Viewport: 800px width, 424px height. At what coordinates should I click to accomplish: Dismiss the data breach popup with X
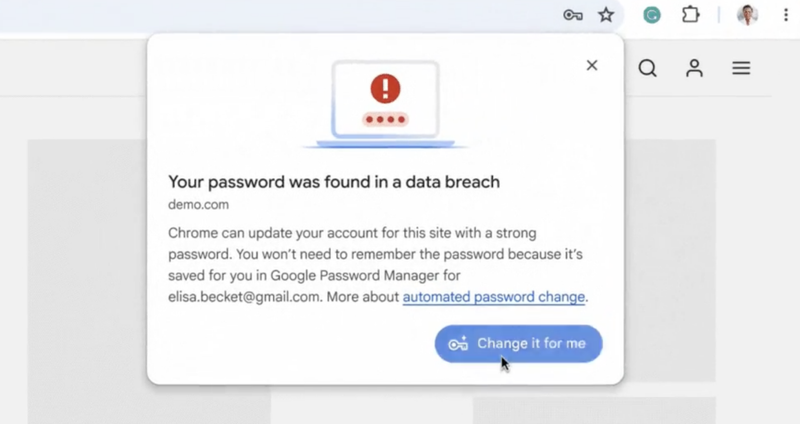[x=592, y=65]
